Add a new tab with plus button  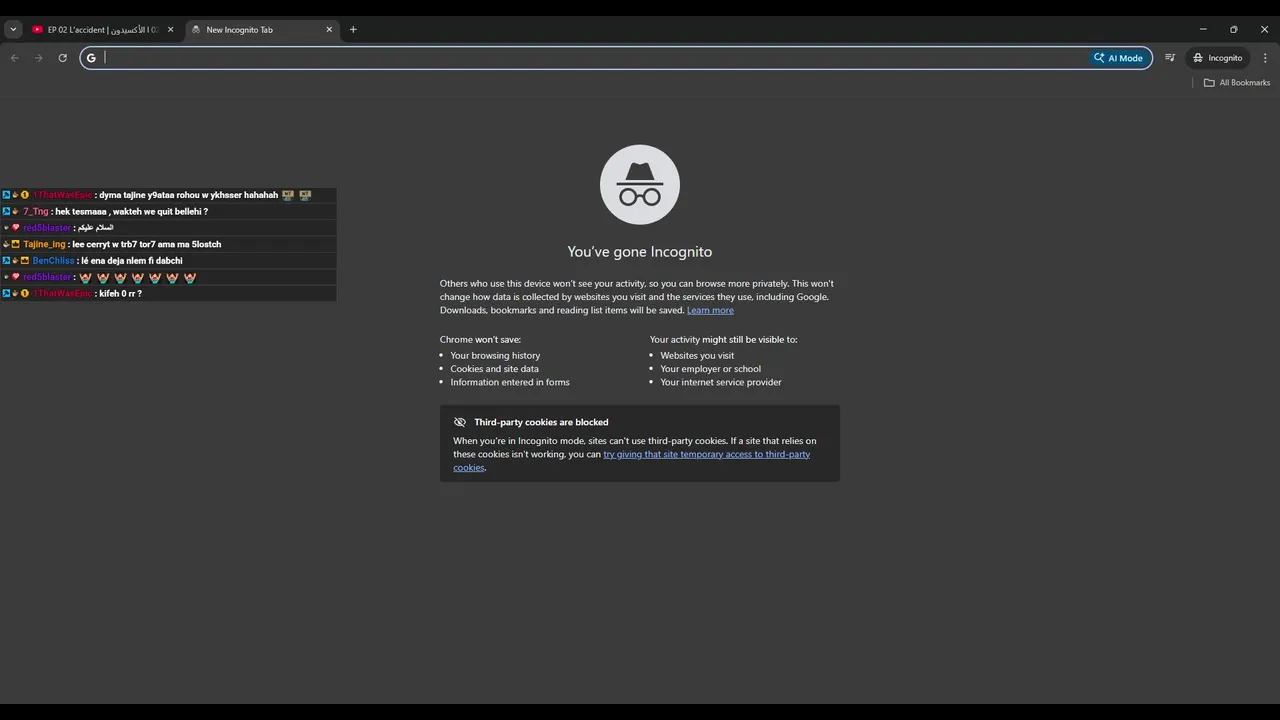(353, 30)
